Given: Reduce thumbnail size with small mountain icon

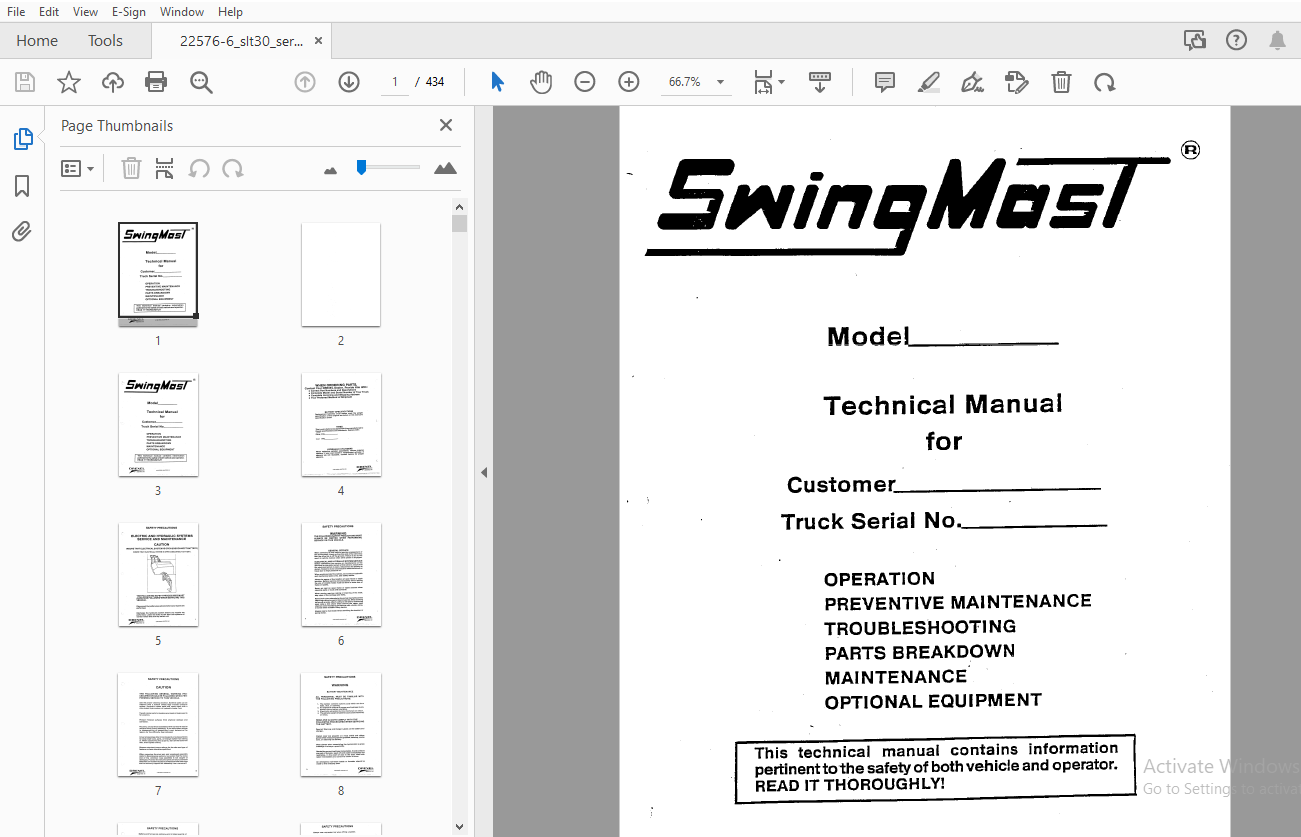Looking at the screenshot, I should pyautogui.click(x=331, y=170).
